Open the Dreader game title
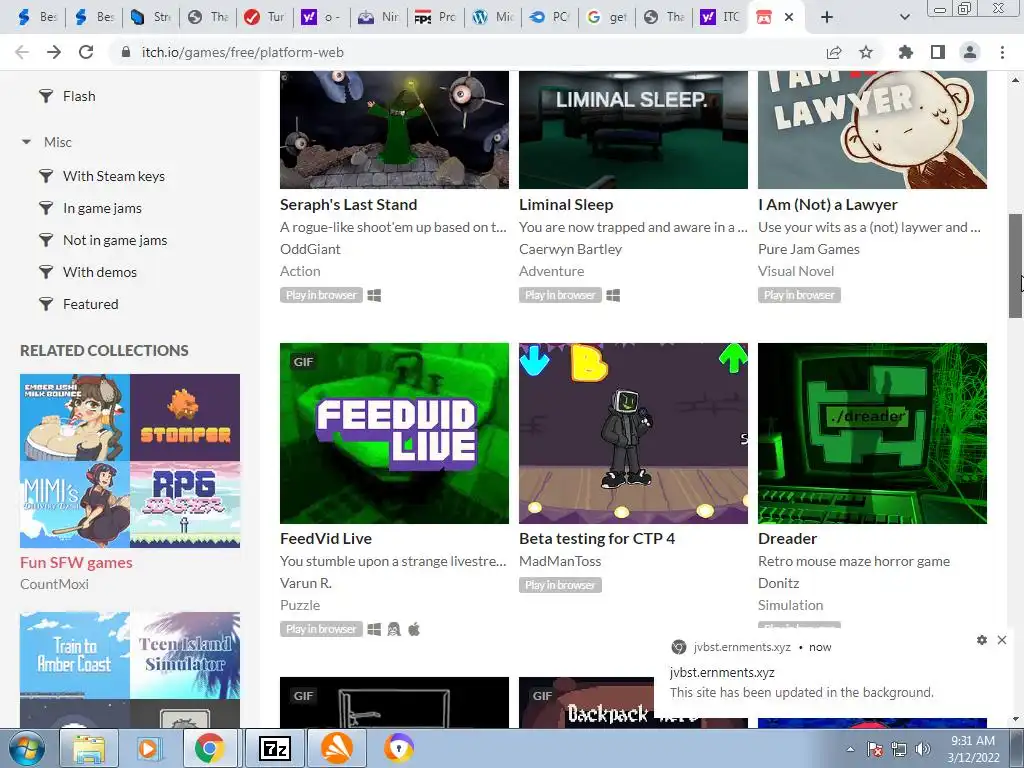1024x768 pixels. (x=787, y=539)
